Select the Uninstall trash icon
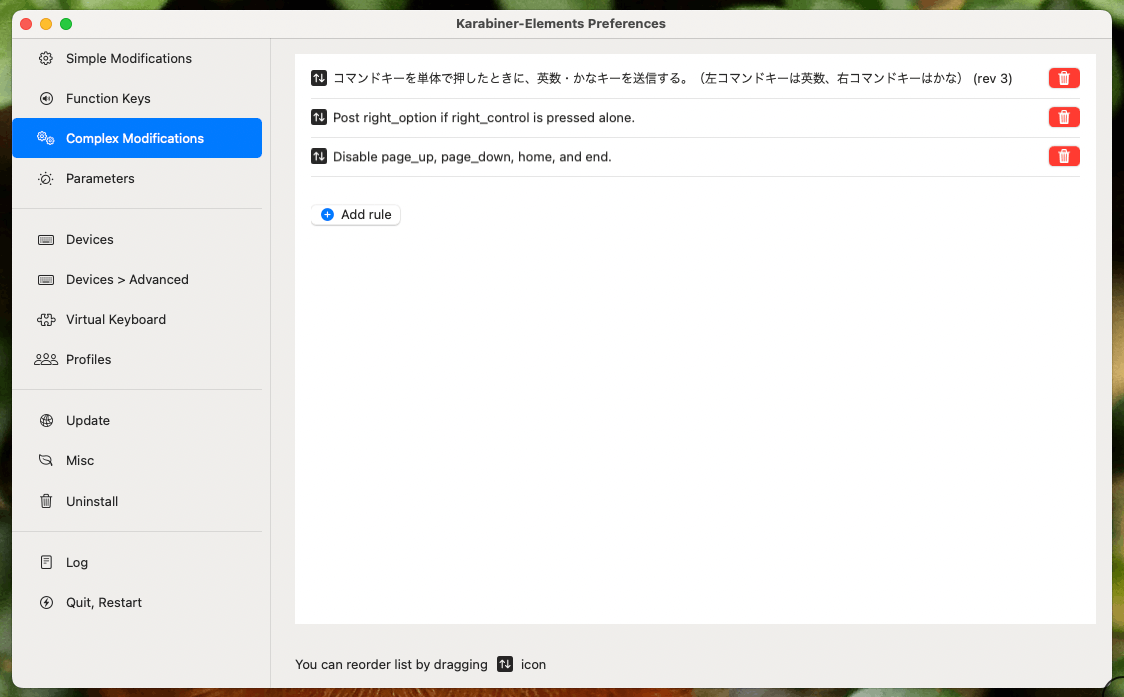 45,501
